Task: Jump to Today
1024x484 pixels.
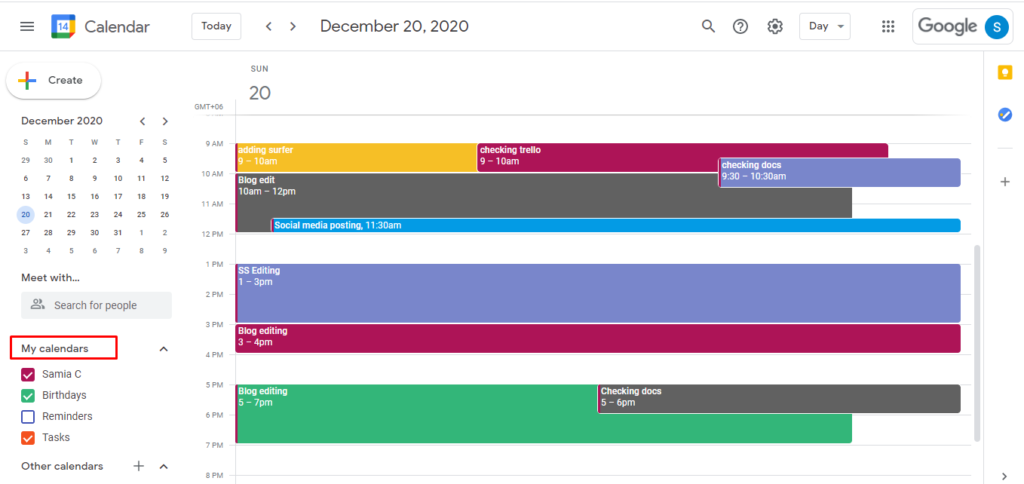Action: (x=216, y=26)
